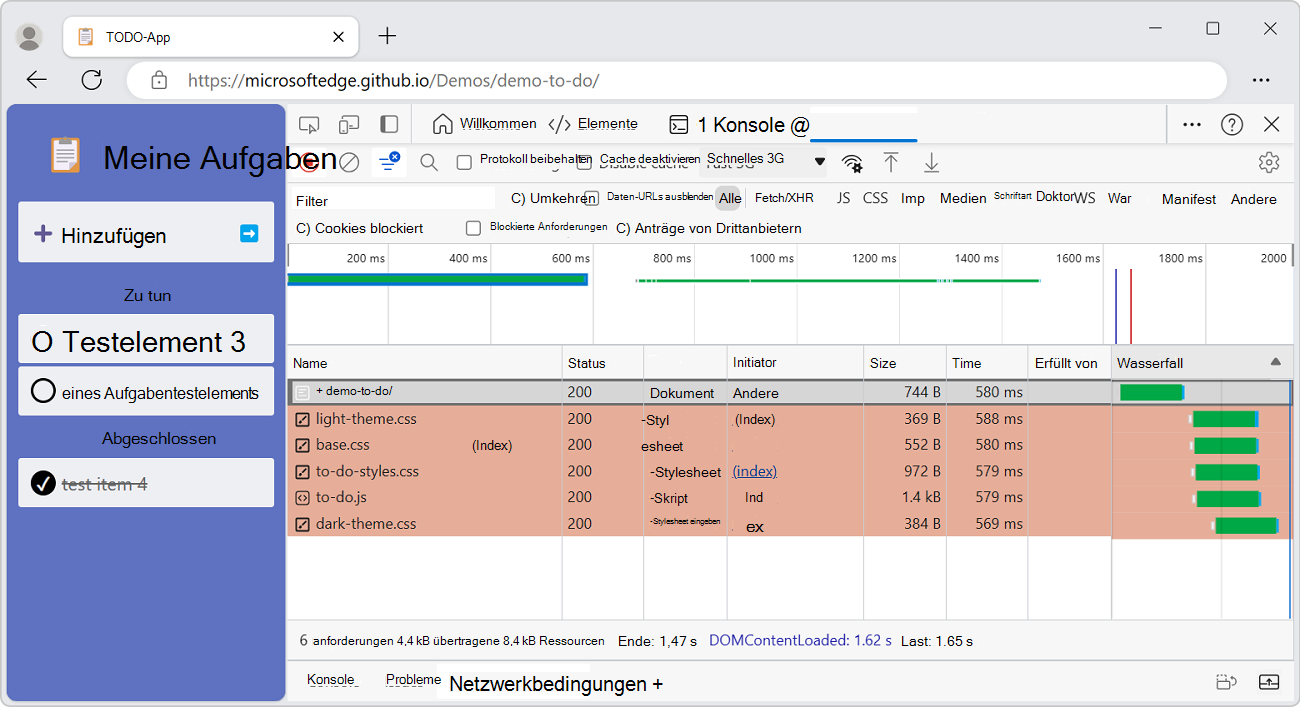The width and height of the screenshot is (1300, 707).
Task: Click the (index) initiator link
Action: click(x=754, y=471)
